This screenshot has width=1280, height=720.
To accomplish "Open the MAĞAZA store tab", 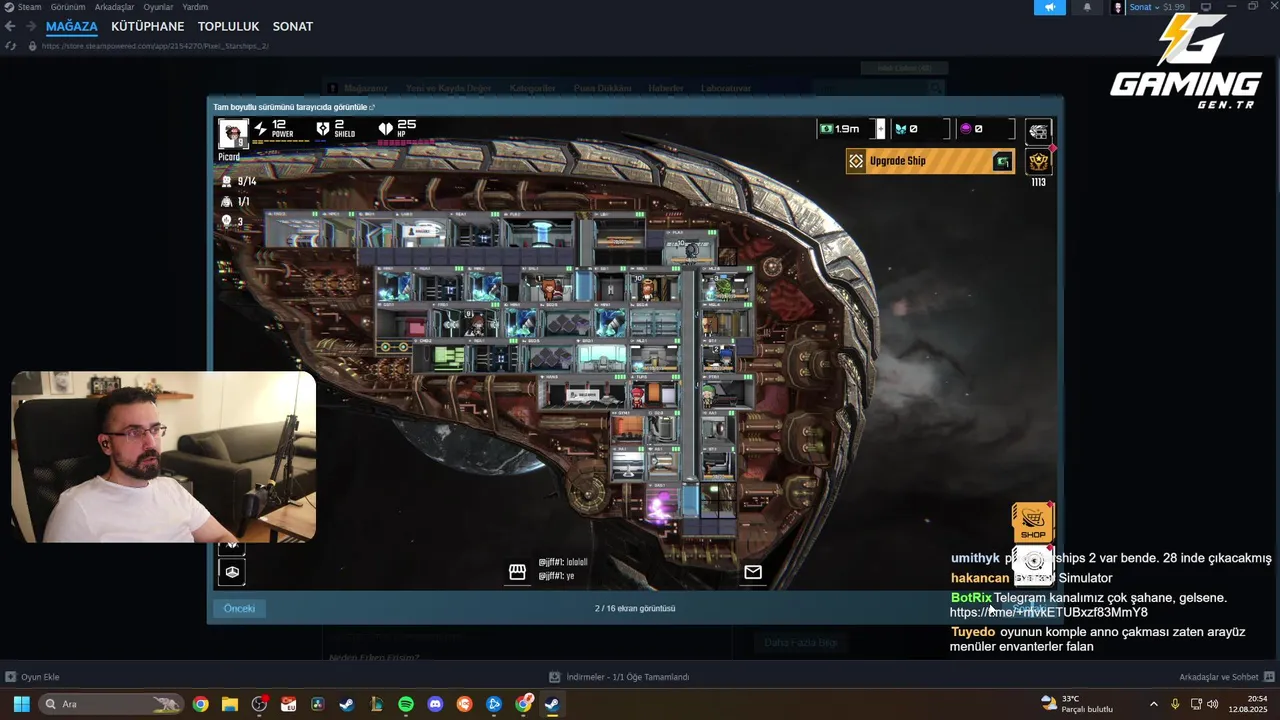I will pyautogui.click(x=71, y=26).
